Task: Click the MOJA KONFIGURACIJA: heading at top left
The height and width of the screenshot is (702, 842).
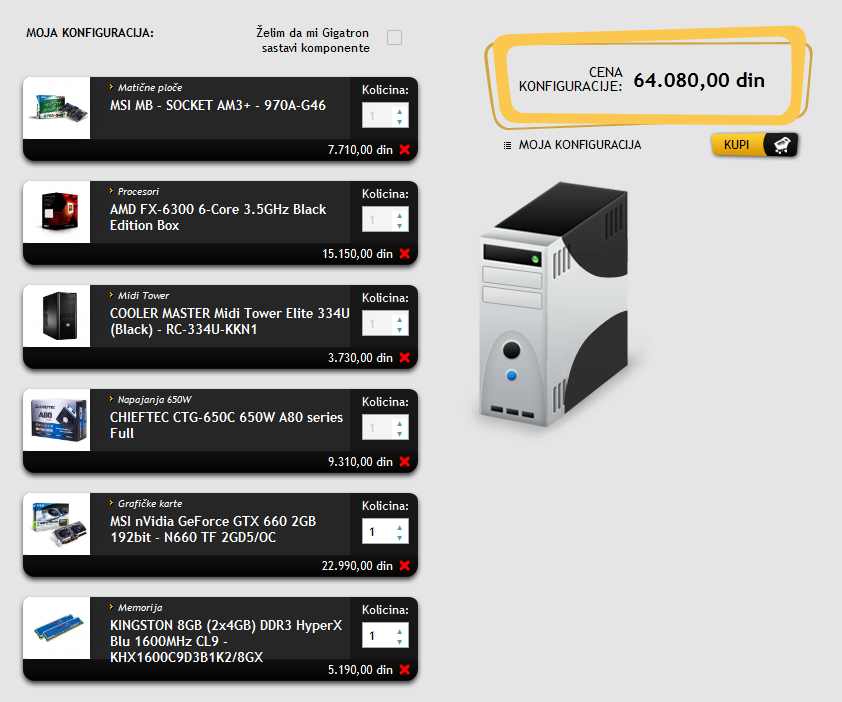Action: 90,33
